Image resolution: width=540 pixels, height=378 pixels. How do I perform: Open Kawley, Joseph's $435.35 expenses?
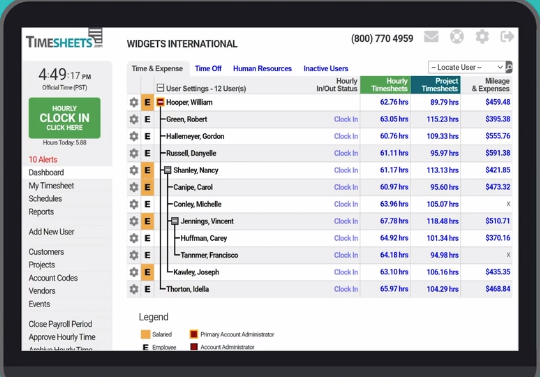tap(498, 272)
